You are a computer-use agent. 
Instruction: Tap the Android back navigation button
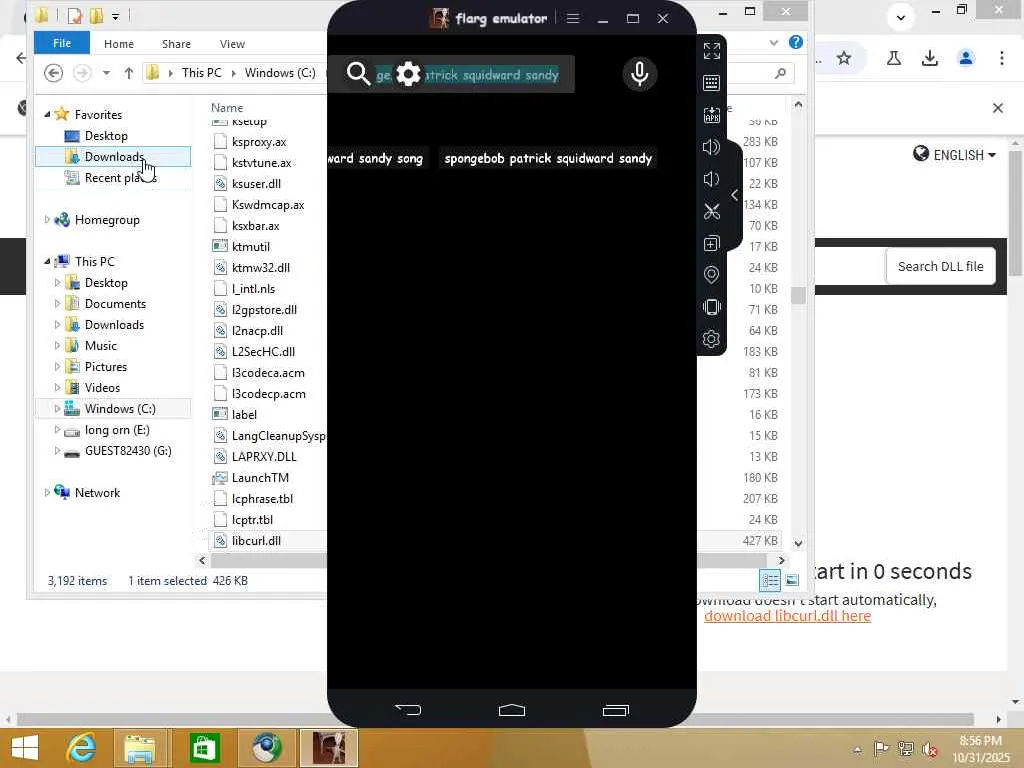click(408, 710)
